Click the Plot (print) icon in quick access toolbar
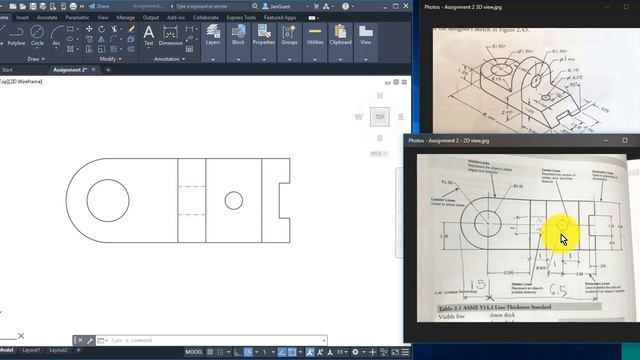The height and width of the screenshot is (360, 640). click(73, 7)
